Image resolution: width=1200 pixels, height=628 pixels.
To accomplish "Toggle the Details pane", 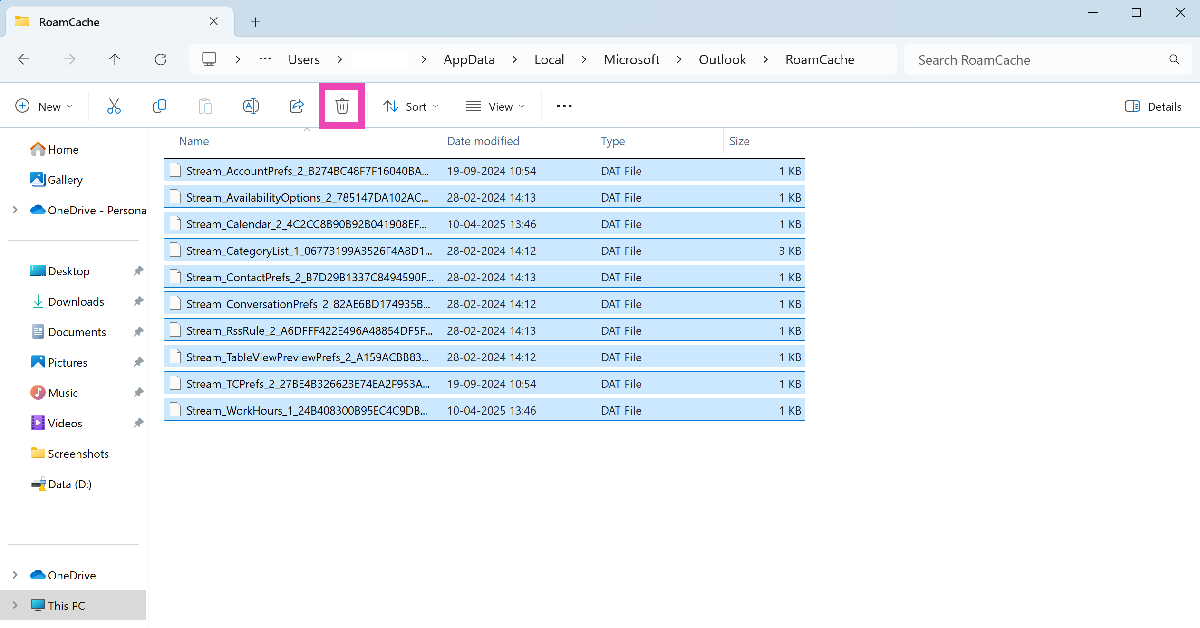I will point(1153,106).
